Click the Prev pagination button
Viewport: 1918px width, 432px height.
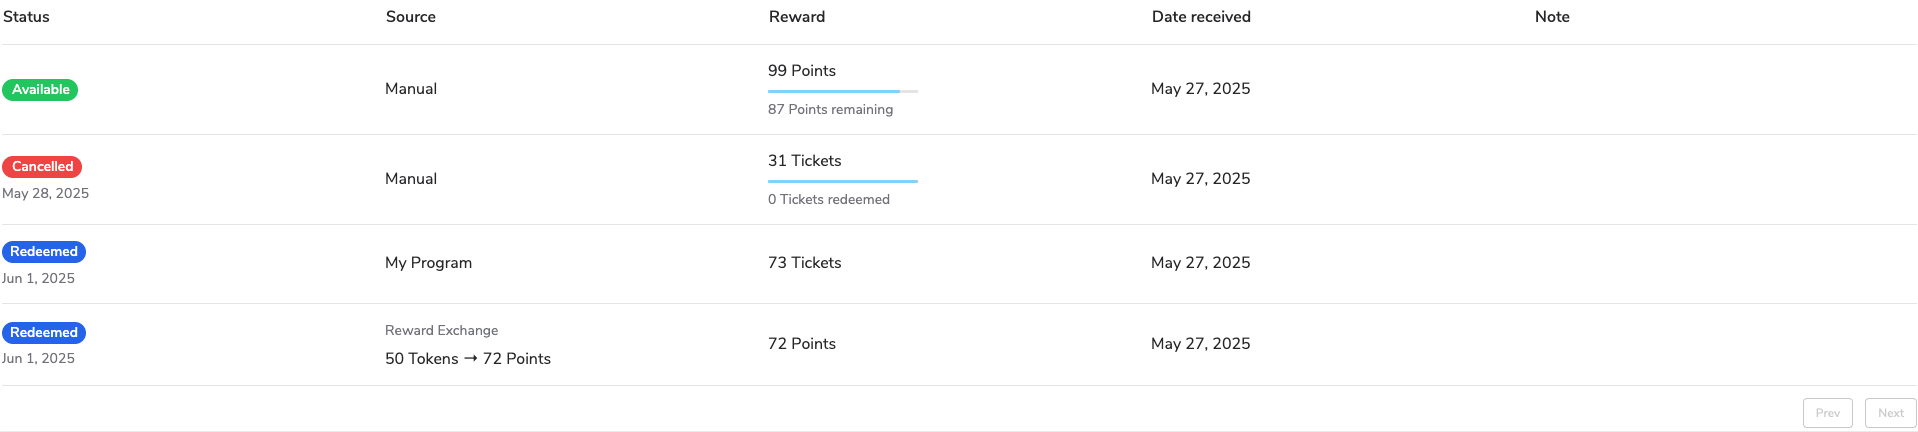coord(1827,413)
